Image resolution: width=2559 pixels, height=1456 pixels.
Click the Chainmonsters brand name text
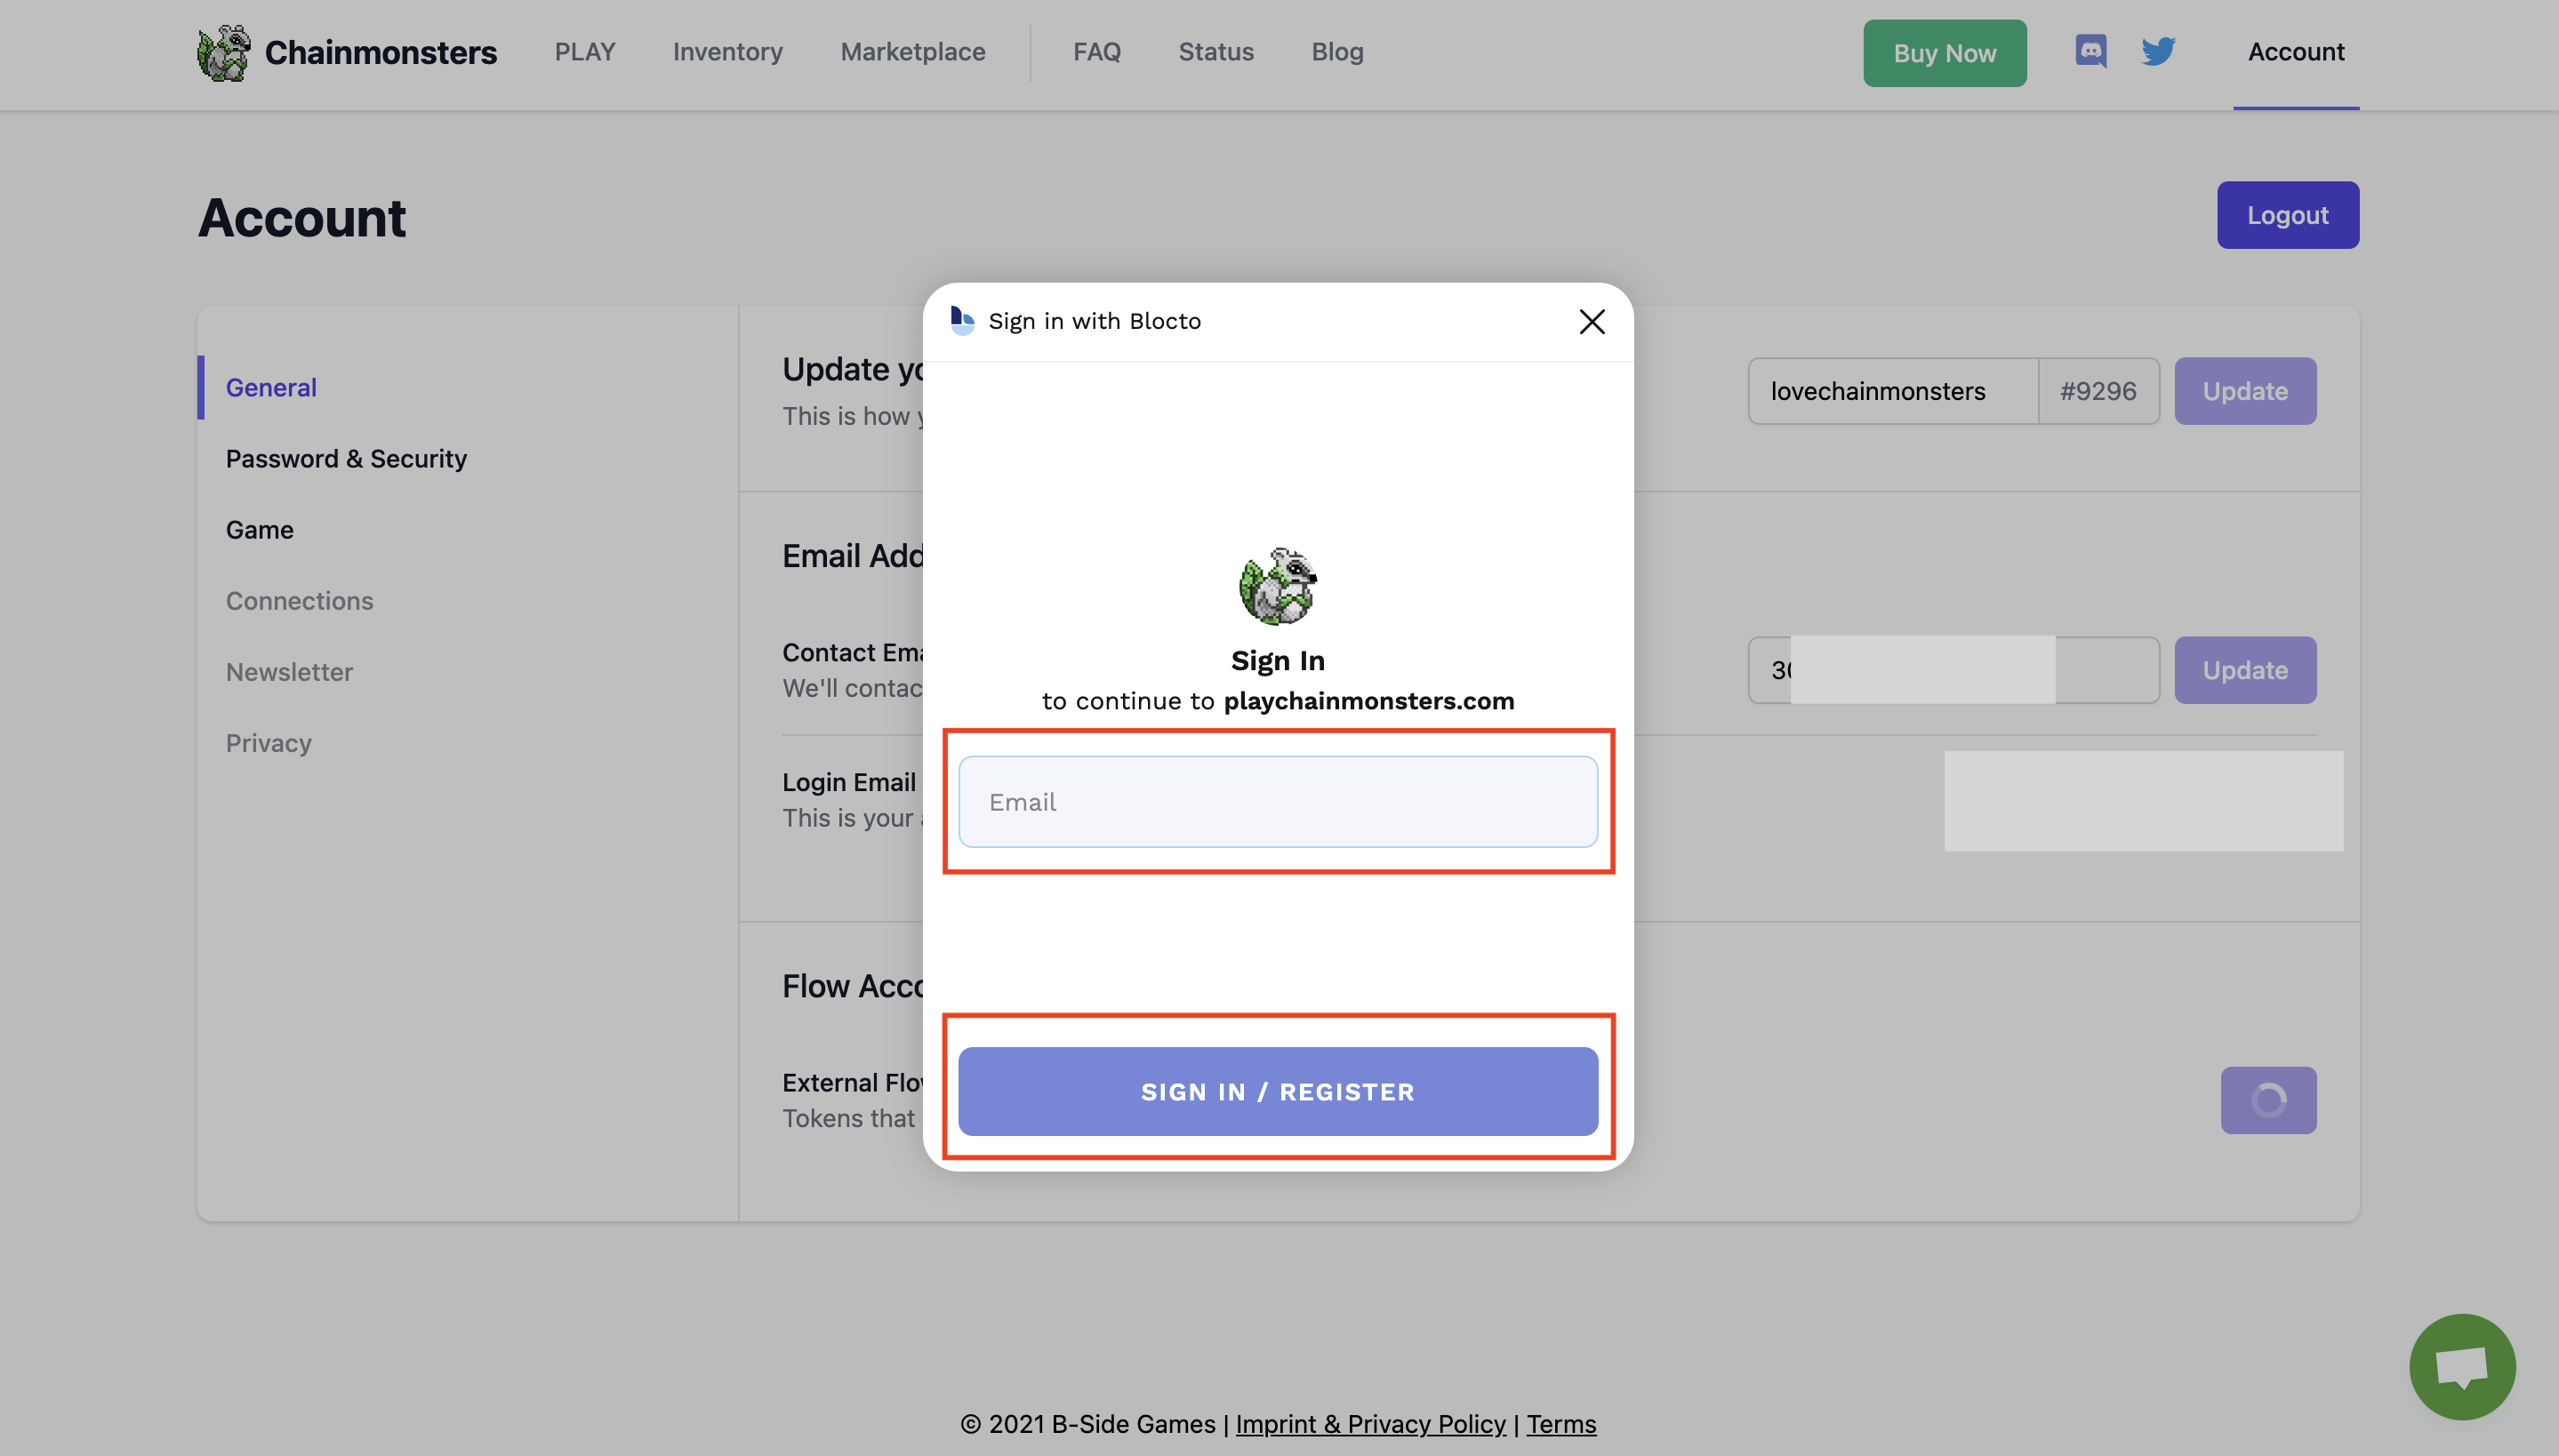380,52
